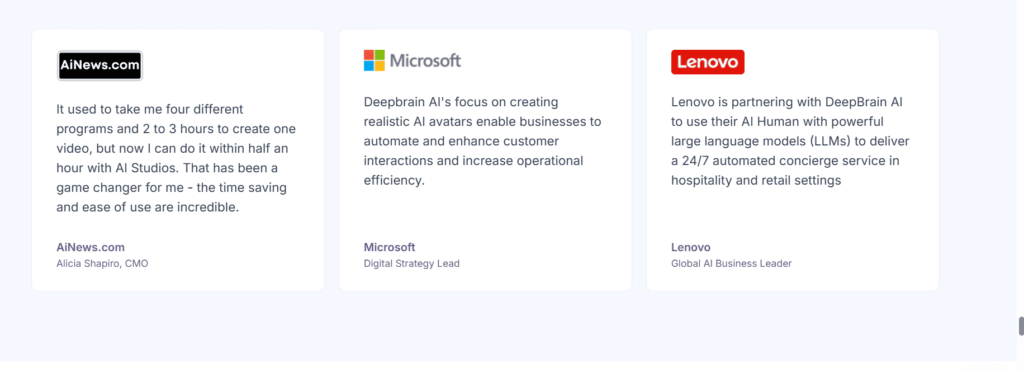Click the Microsoft wordmark beside the squares
This screenshot has height=372, width=1024.
tap(425, 61)
